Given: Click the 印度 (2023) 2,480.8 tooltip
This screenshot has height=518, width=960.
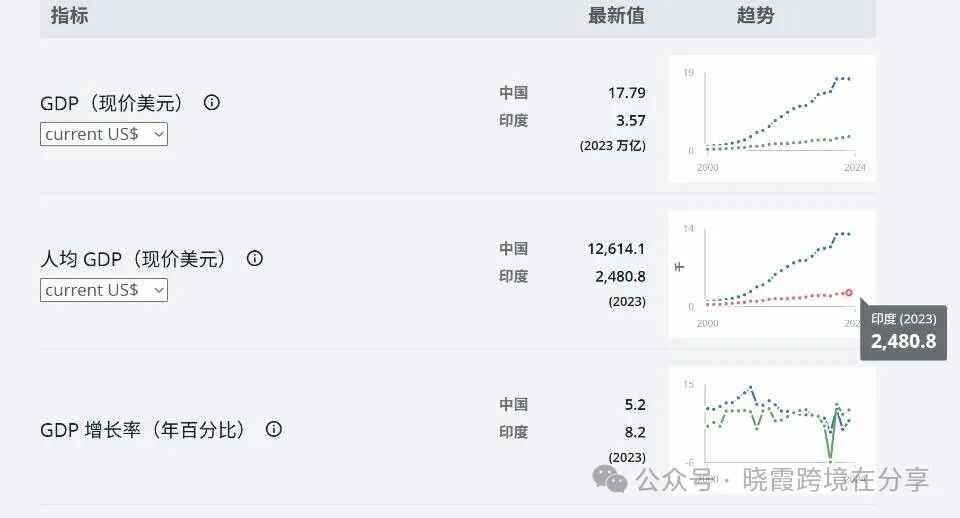Looking at the screenshot, I should 903,332.
